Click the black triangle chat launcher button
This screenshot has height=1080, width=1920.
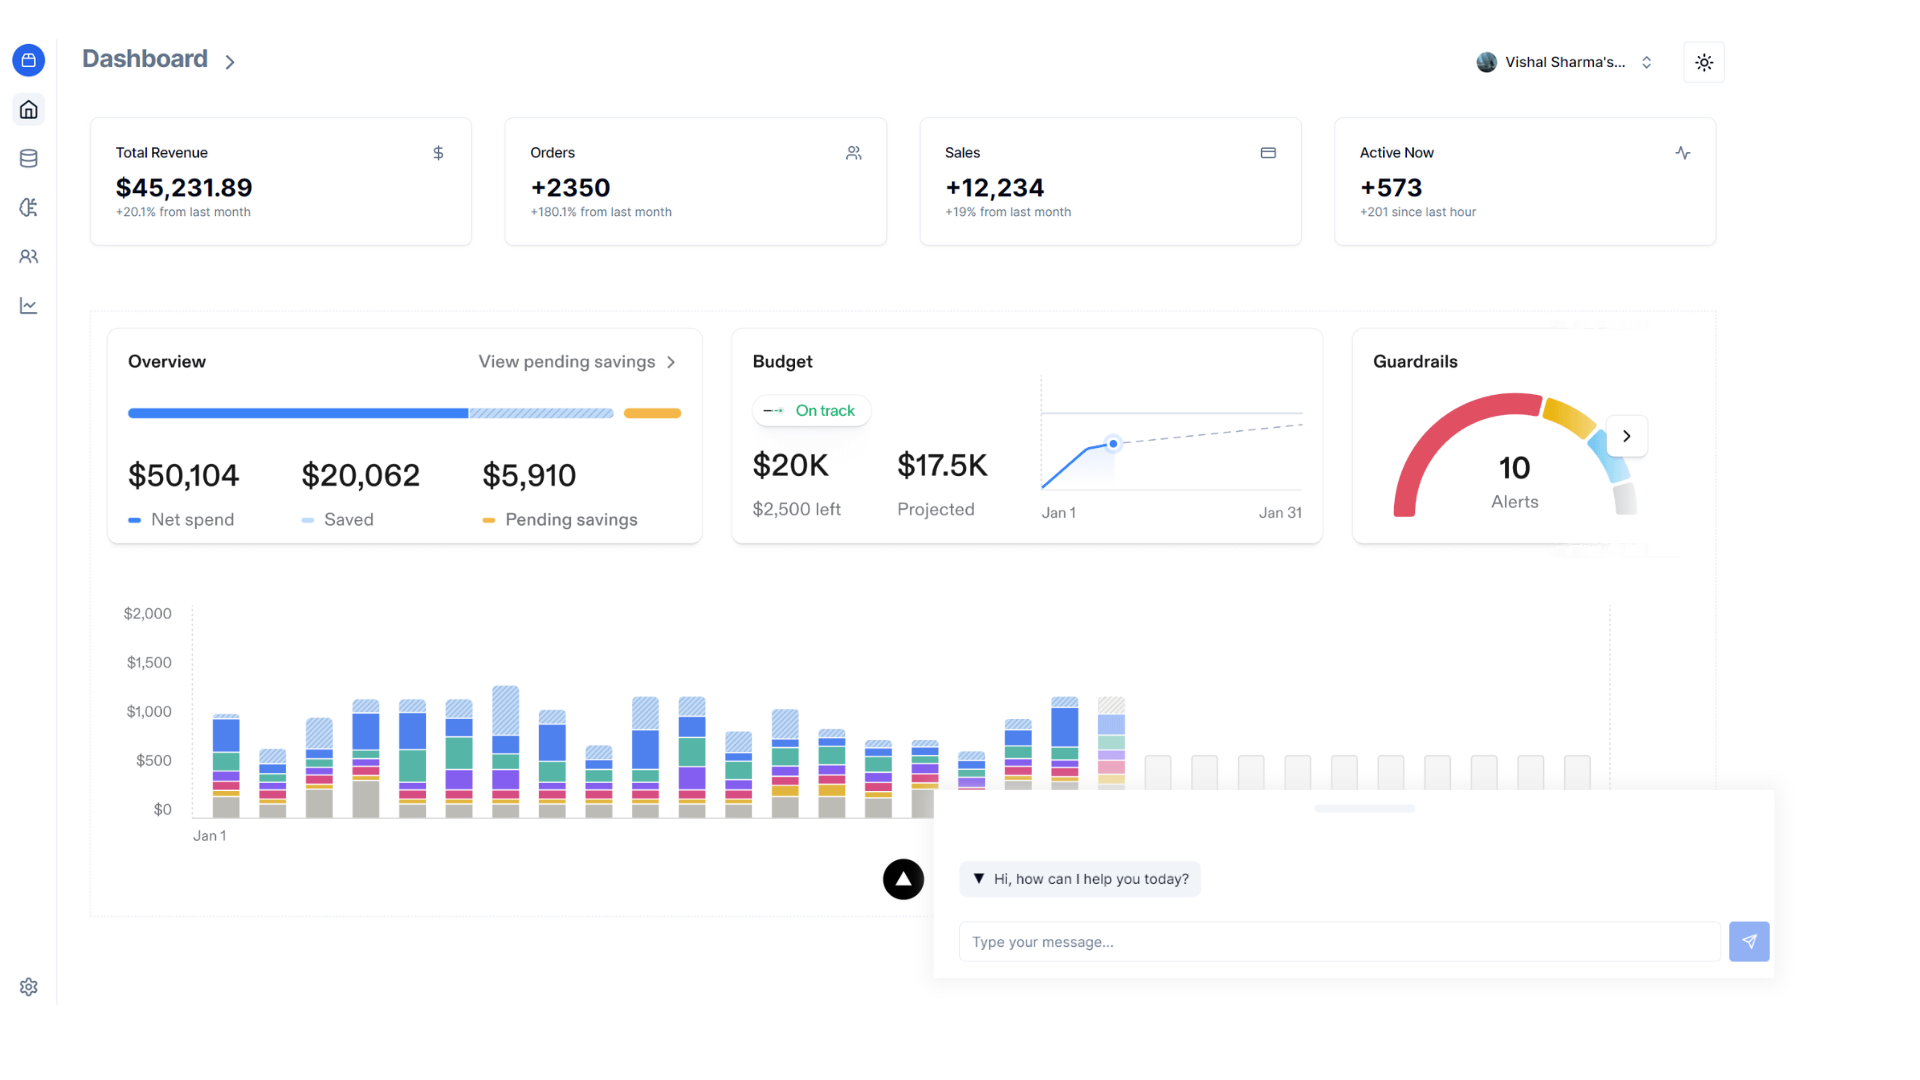point(903,880)
